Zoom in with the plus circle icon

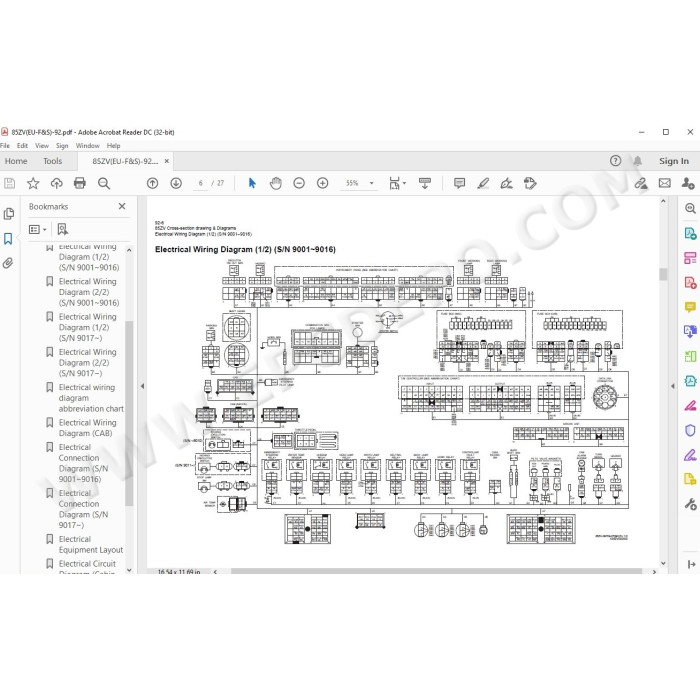click(x=322, y=183)
